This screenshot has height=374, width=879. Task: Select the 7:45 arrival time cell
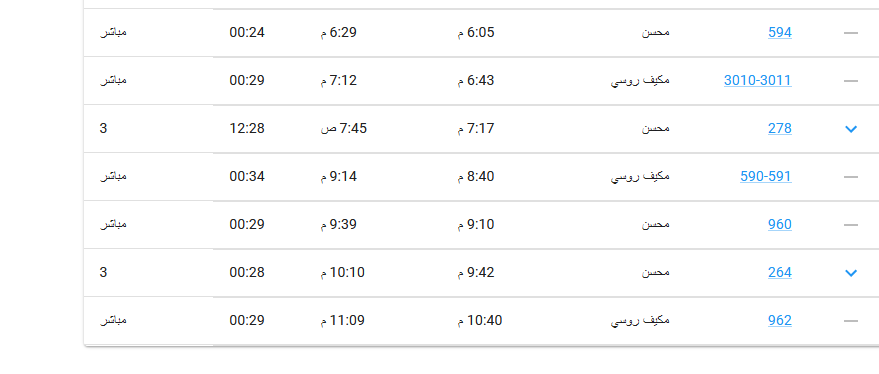344,128
